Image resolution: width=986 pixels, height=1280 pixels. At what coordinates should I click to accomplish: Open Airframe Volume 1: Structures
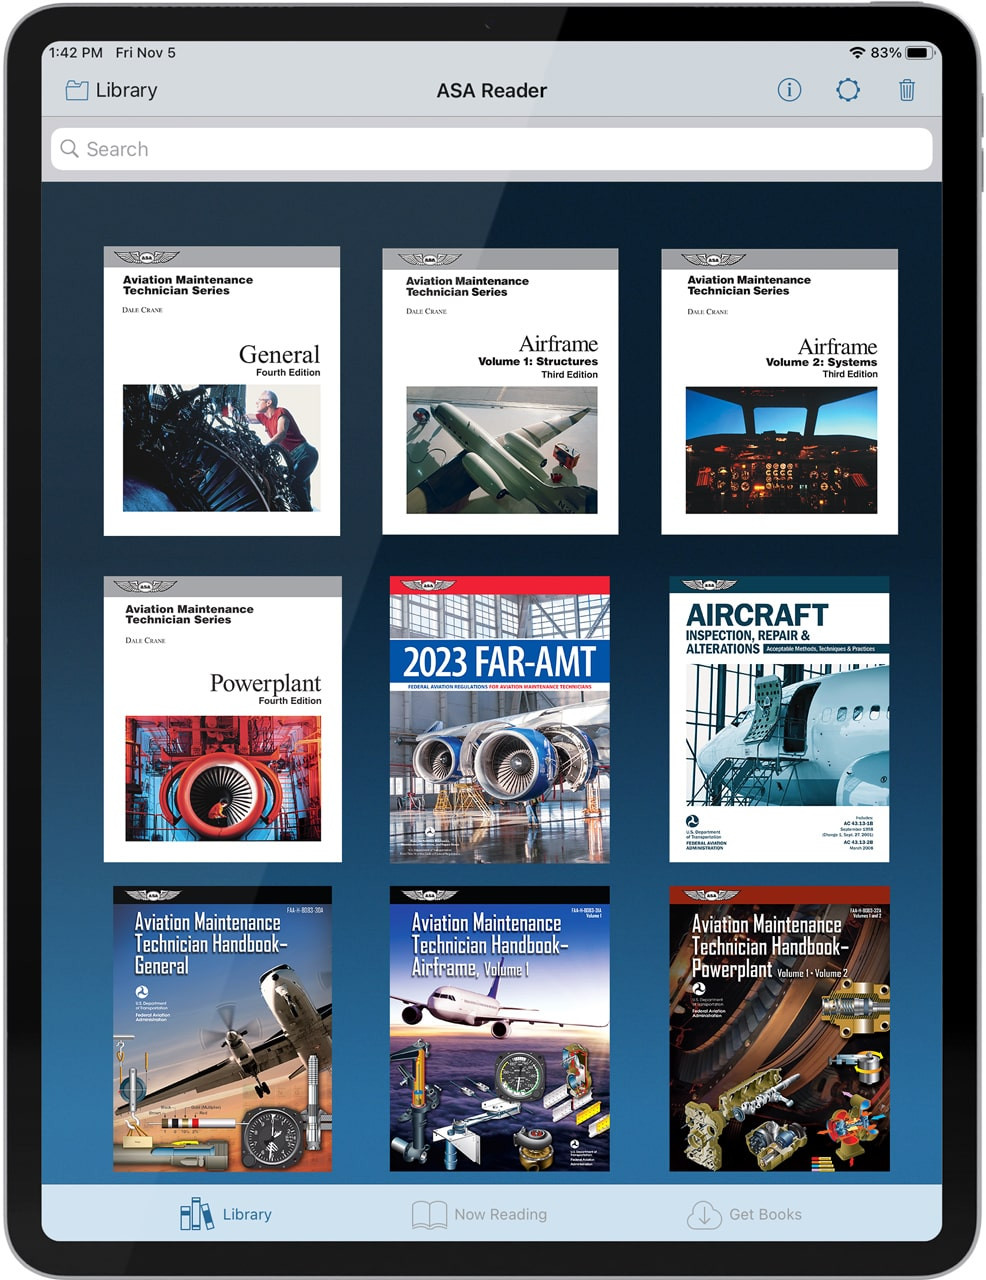tap(500, 392)
